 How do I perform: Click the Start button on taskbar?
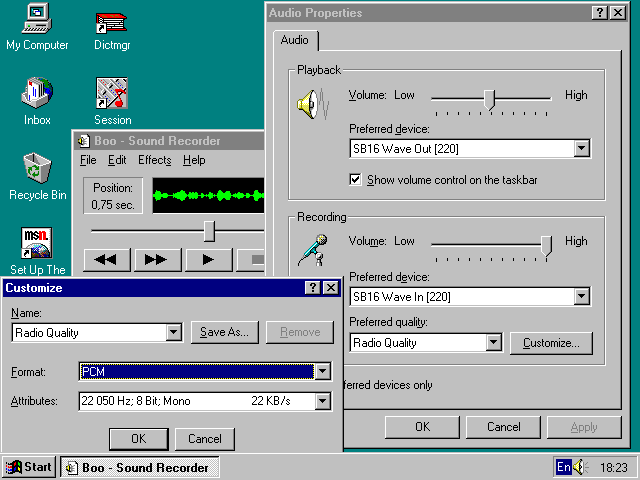point(29,467)
